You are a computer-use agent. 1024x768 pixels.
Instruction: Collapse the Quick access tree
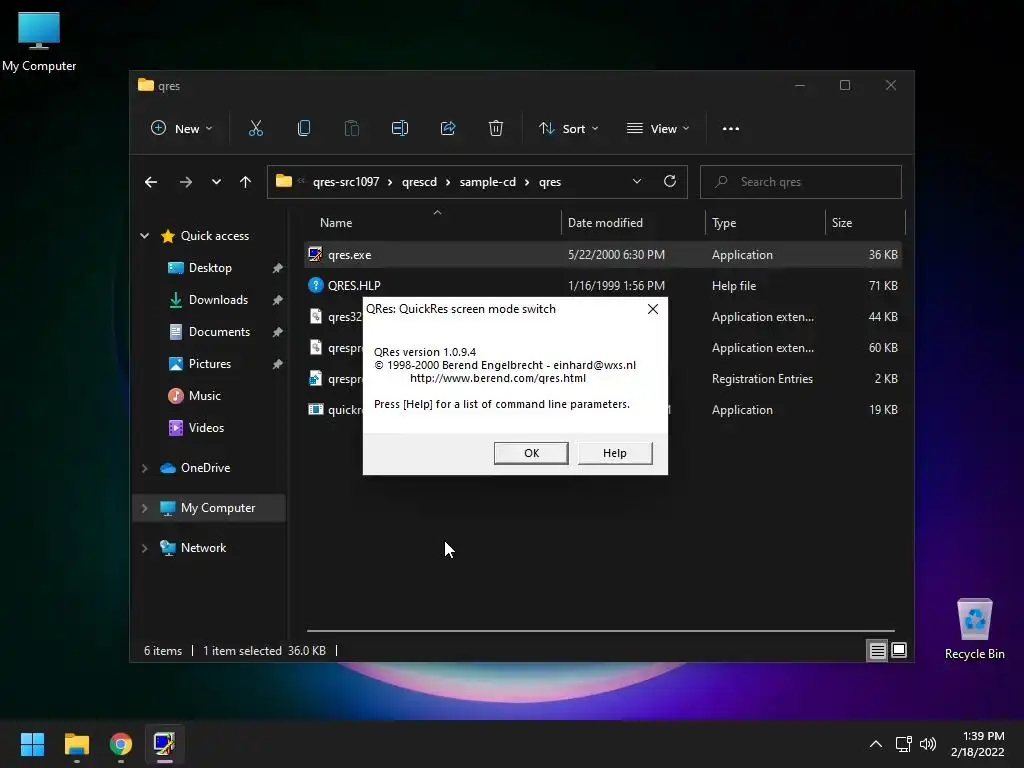pyautogui.click(x=144, y=236)
